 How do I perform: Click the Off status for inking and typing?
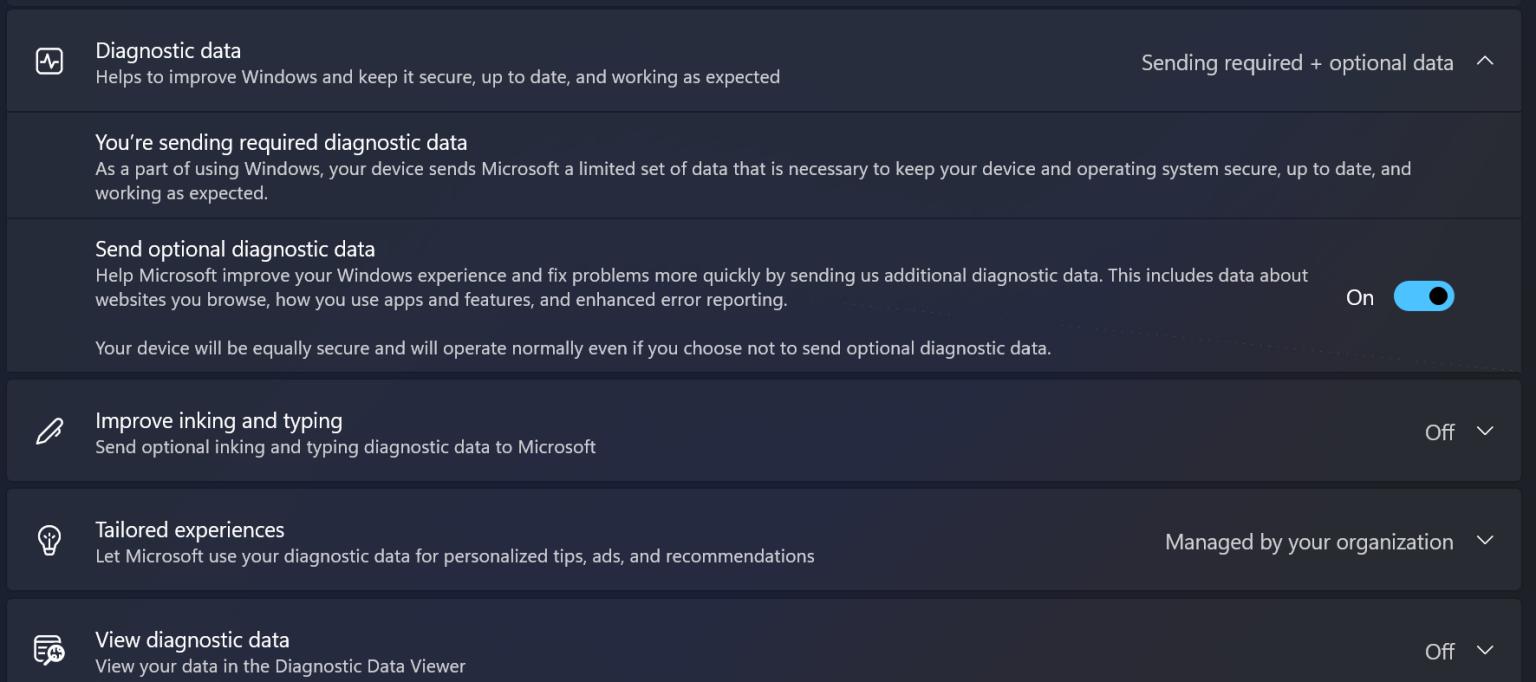pyautogui.click(x=1439, y=432)
